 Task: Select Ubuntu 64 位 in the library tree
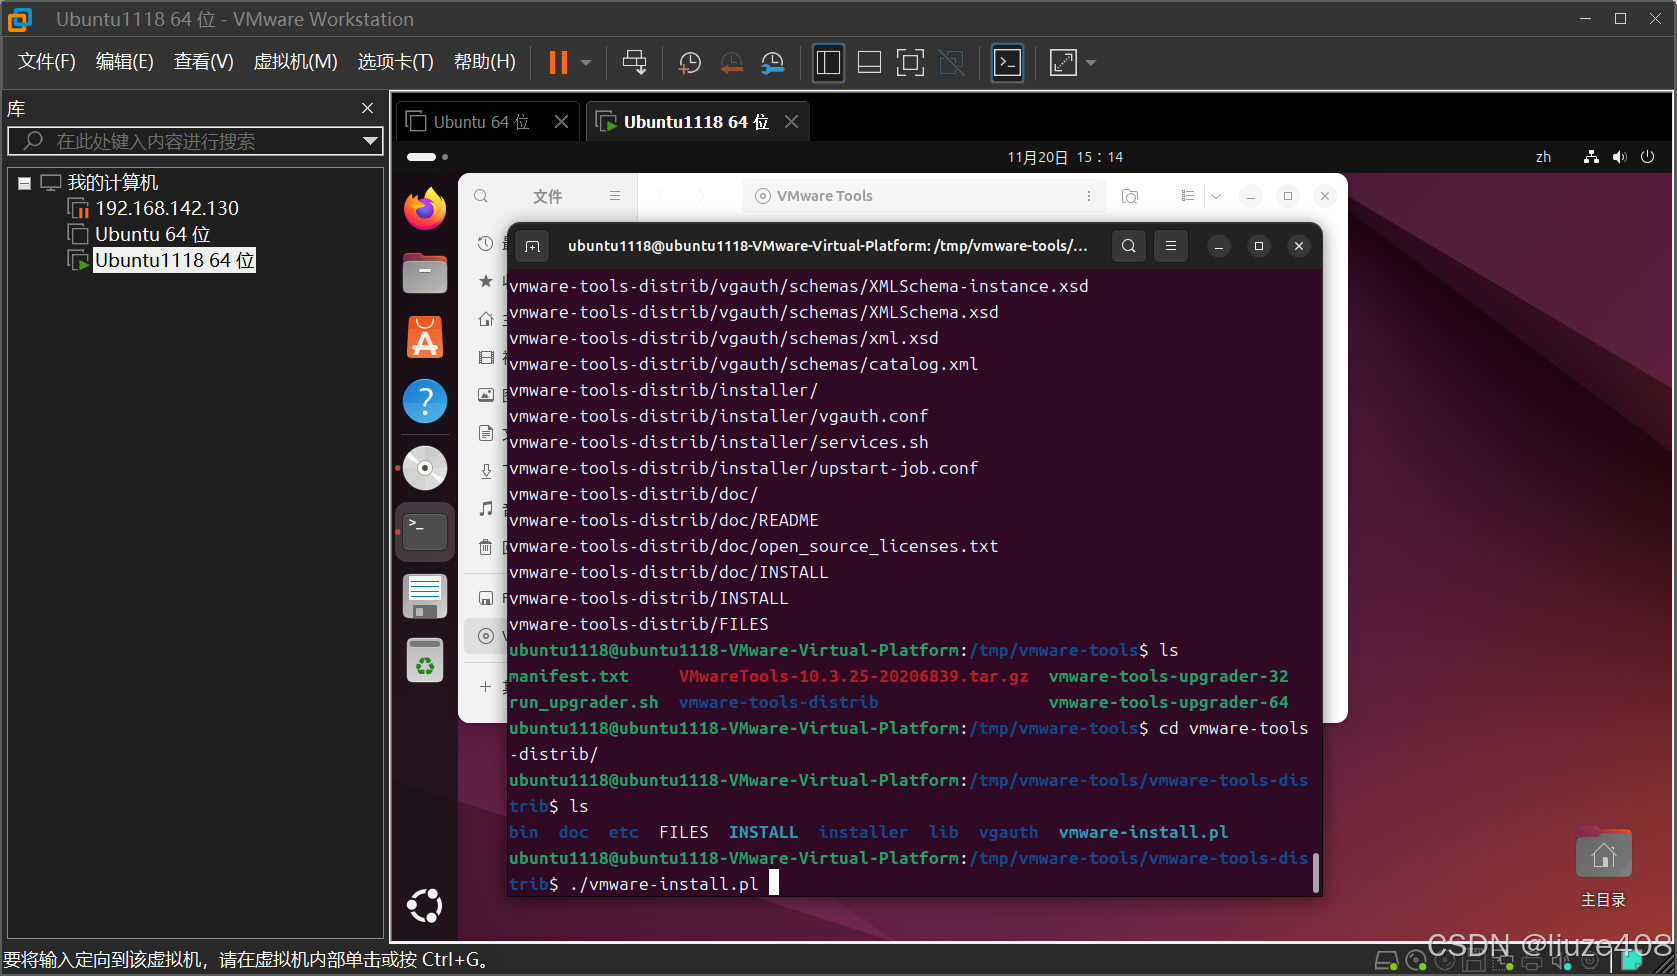(152, 234)
